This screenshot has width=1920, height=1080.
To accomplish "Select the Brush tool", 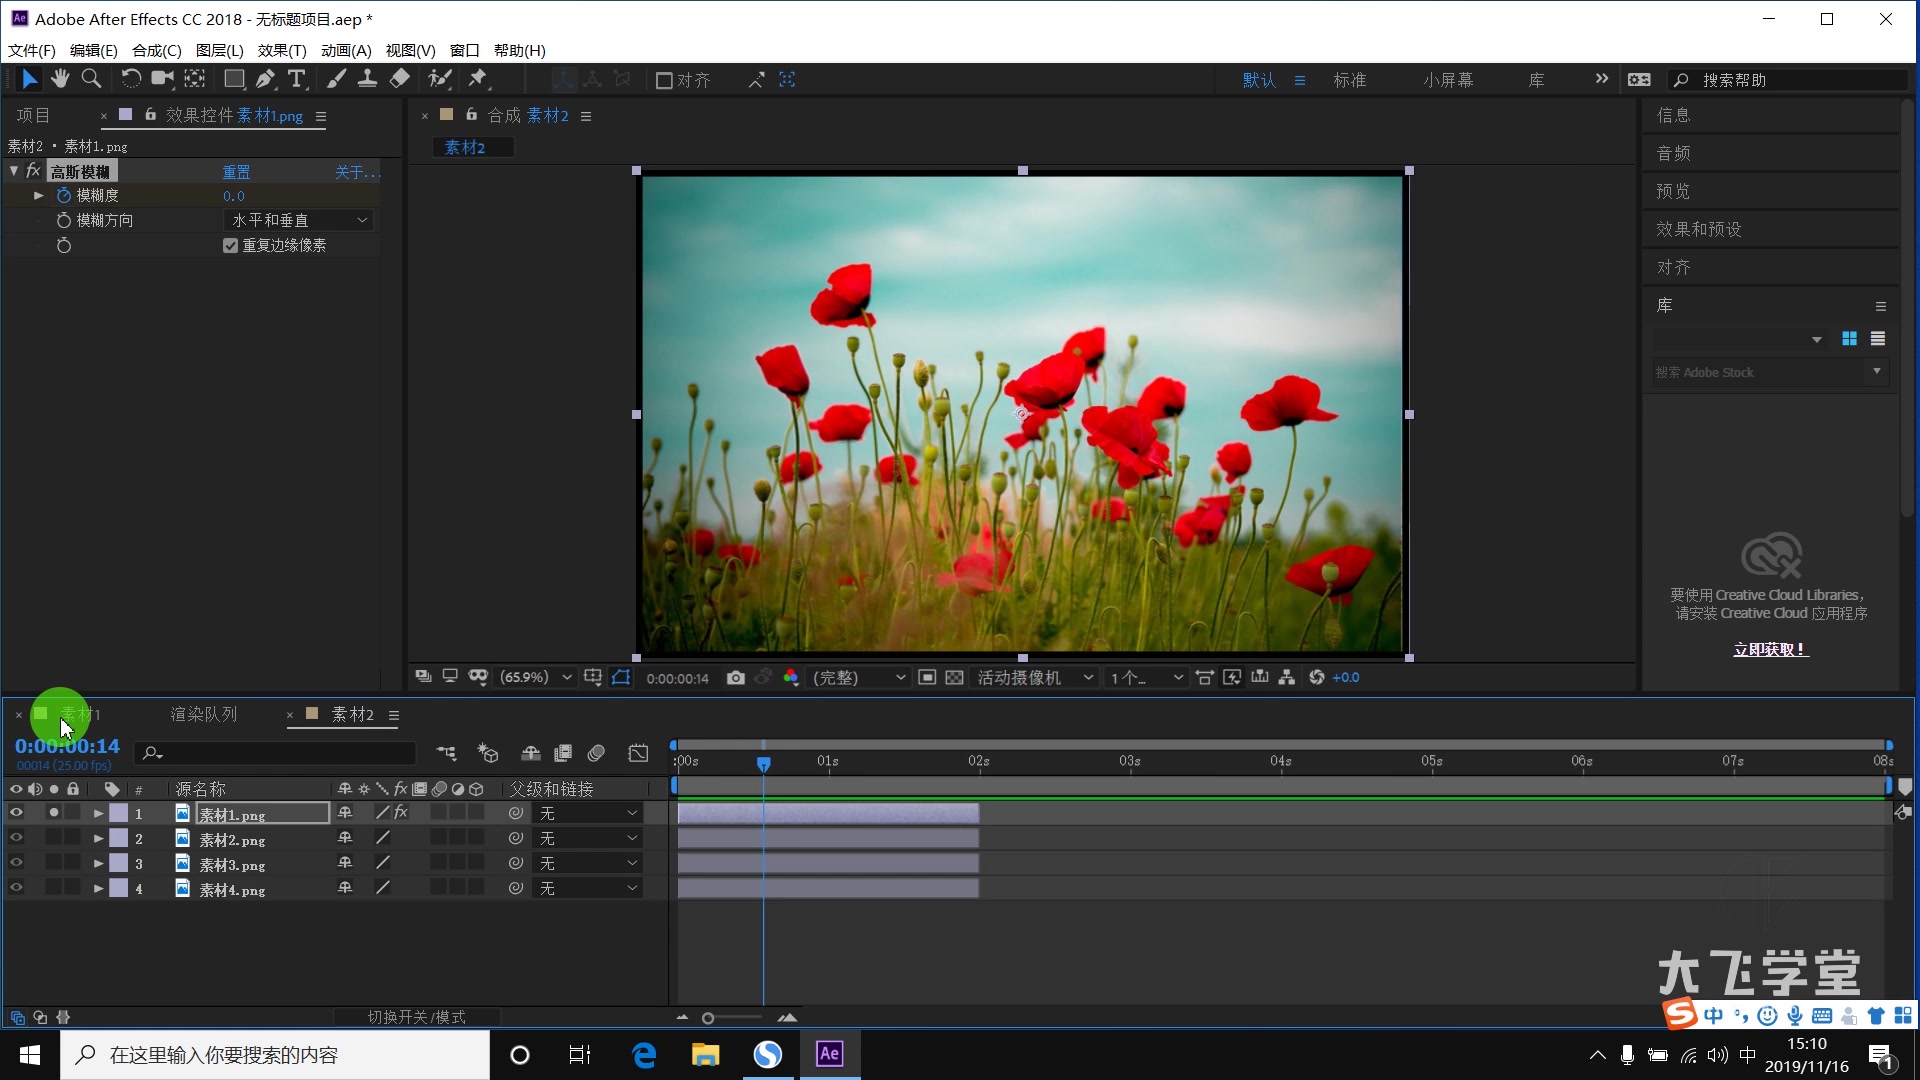I will 337,79.
